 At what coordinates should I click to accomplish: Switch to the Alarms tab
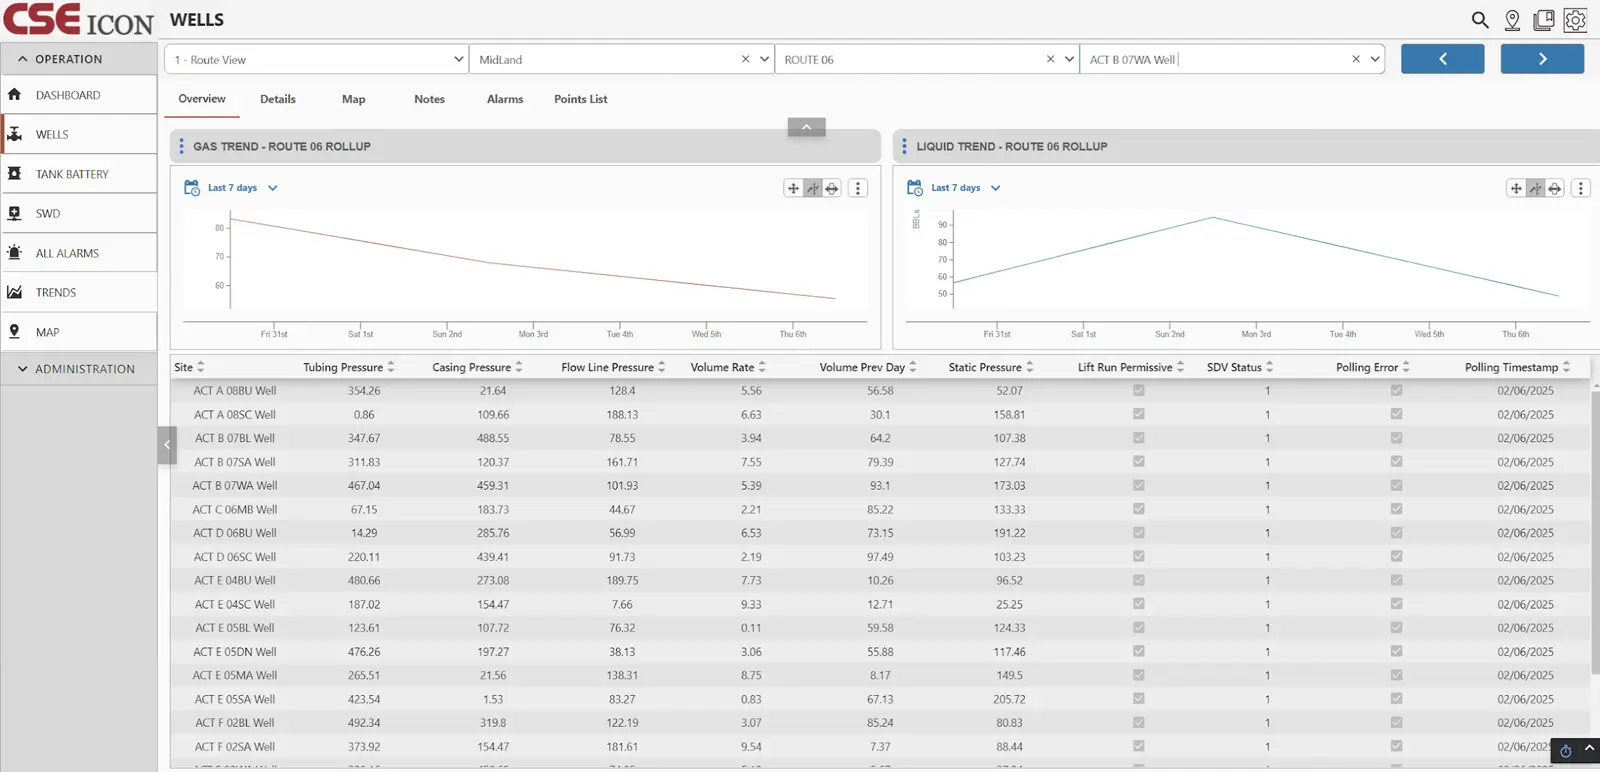505,99
